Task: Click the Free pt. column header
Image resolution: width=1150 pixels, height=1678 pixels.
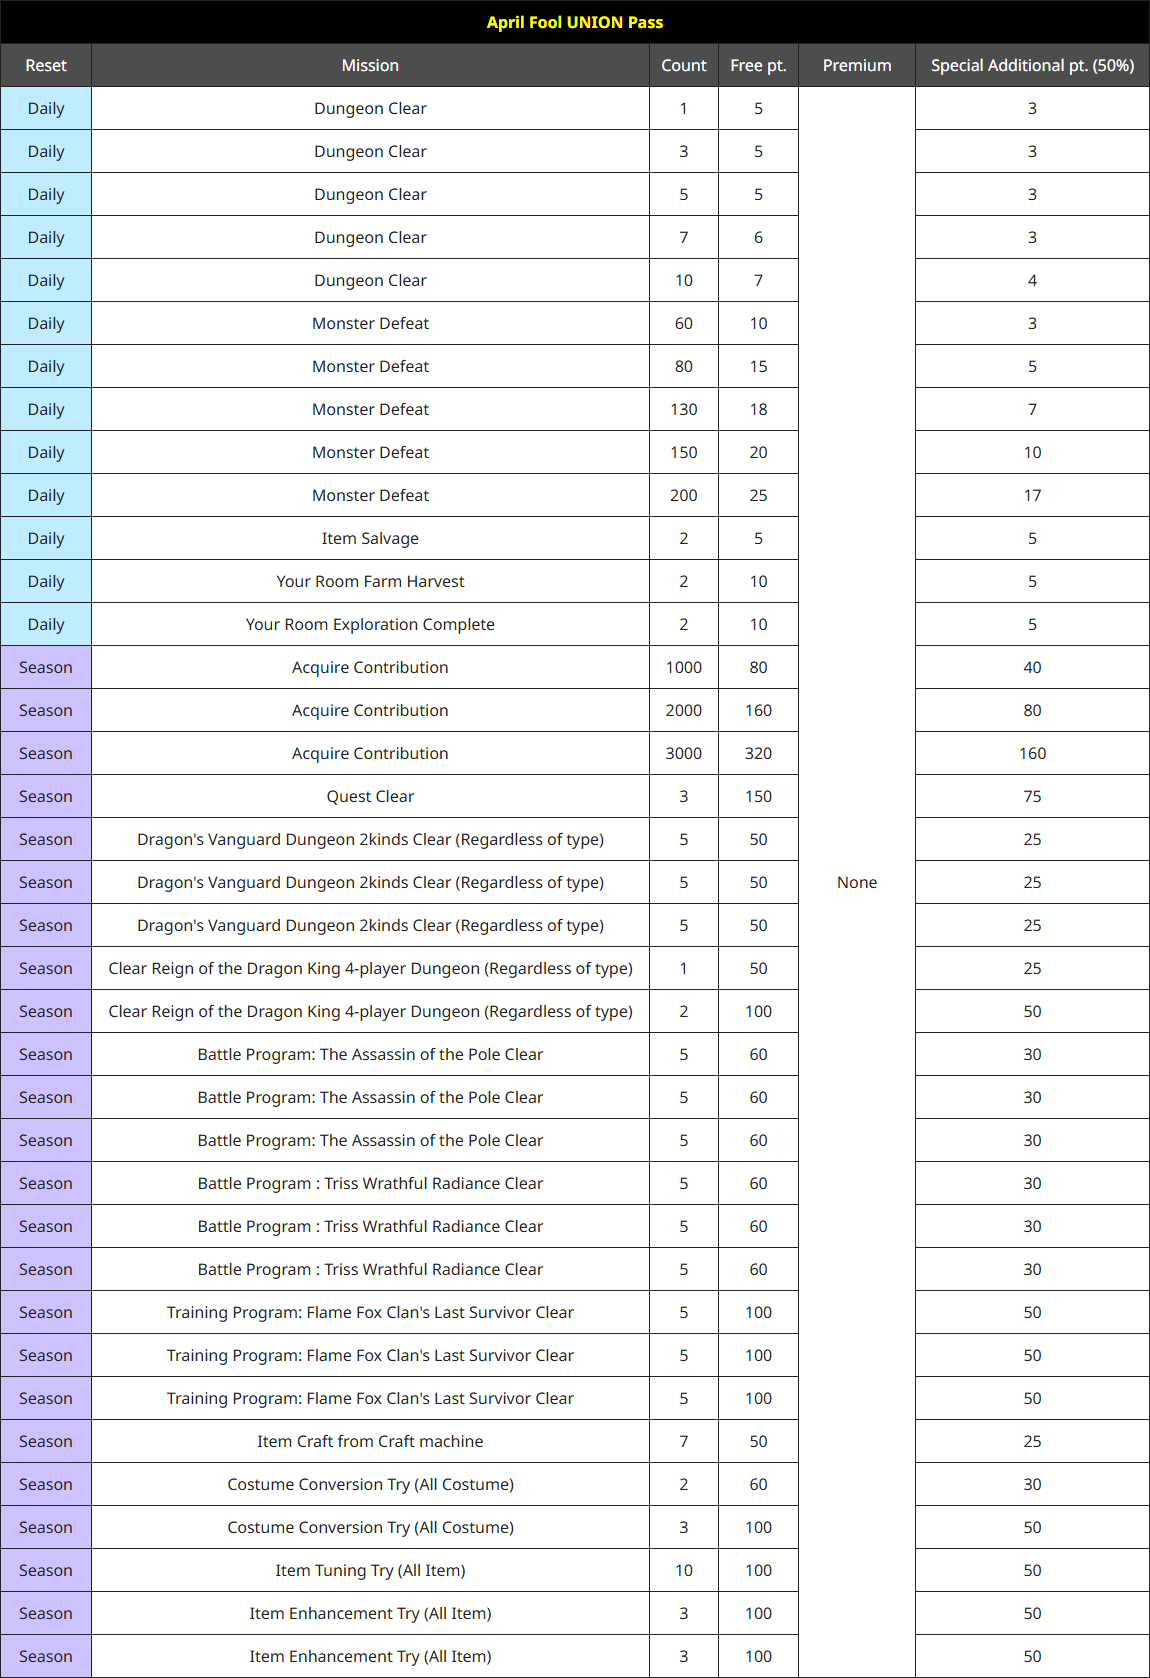Action: tap(758, 65)
